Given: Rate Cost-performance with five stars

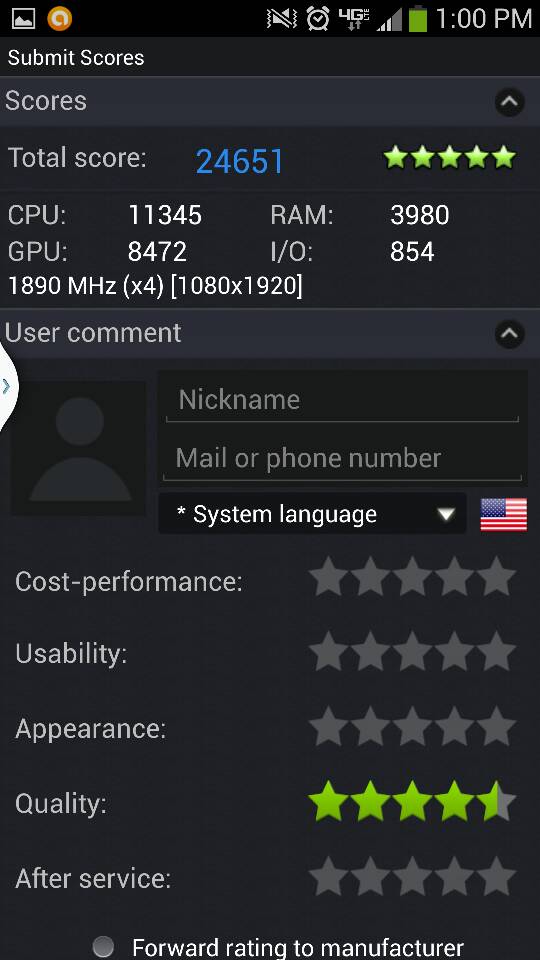Looking at the screenshot, I should click(496, 577).
